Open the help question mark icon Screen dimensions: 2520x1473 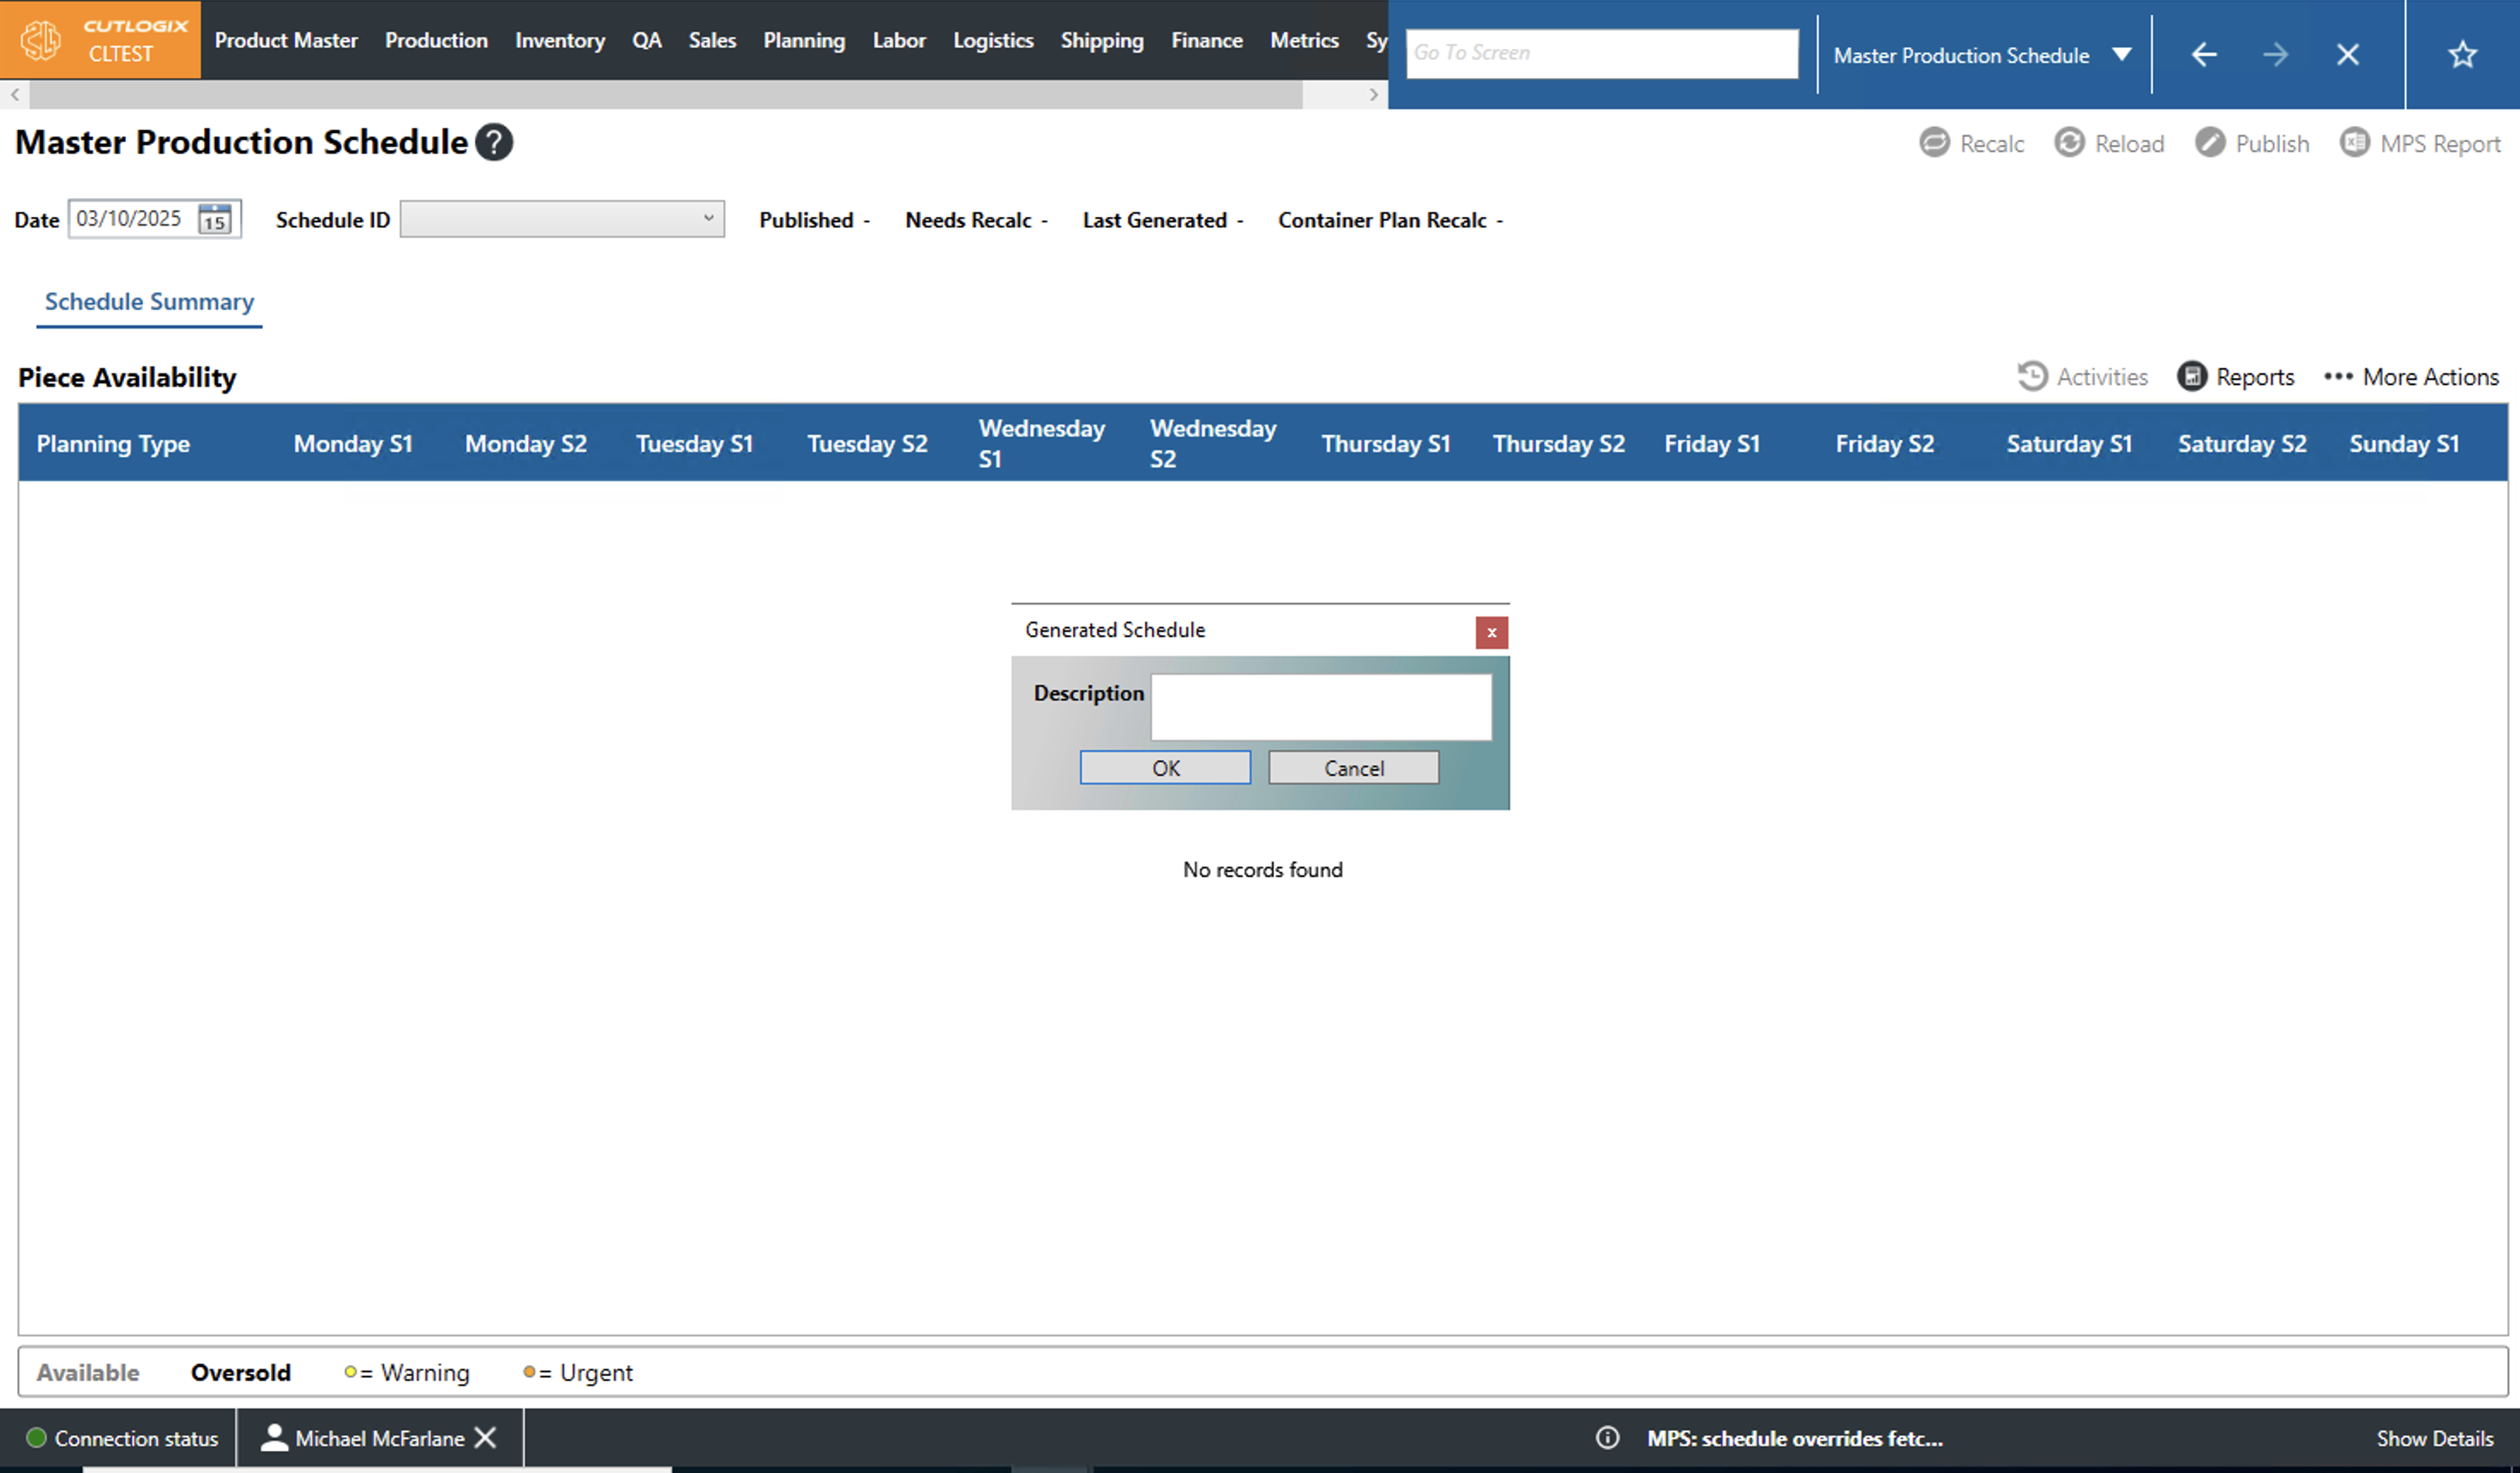494,142
